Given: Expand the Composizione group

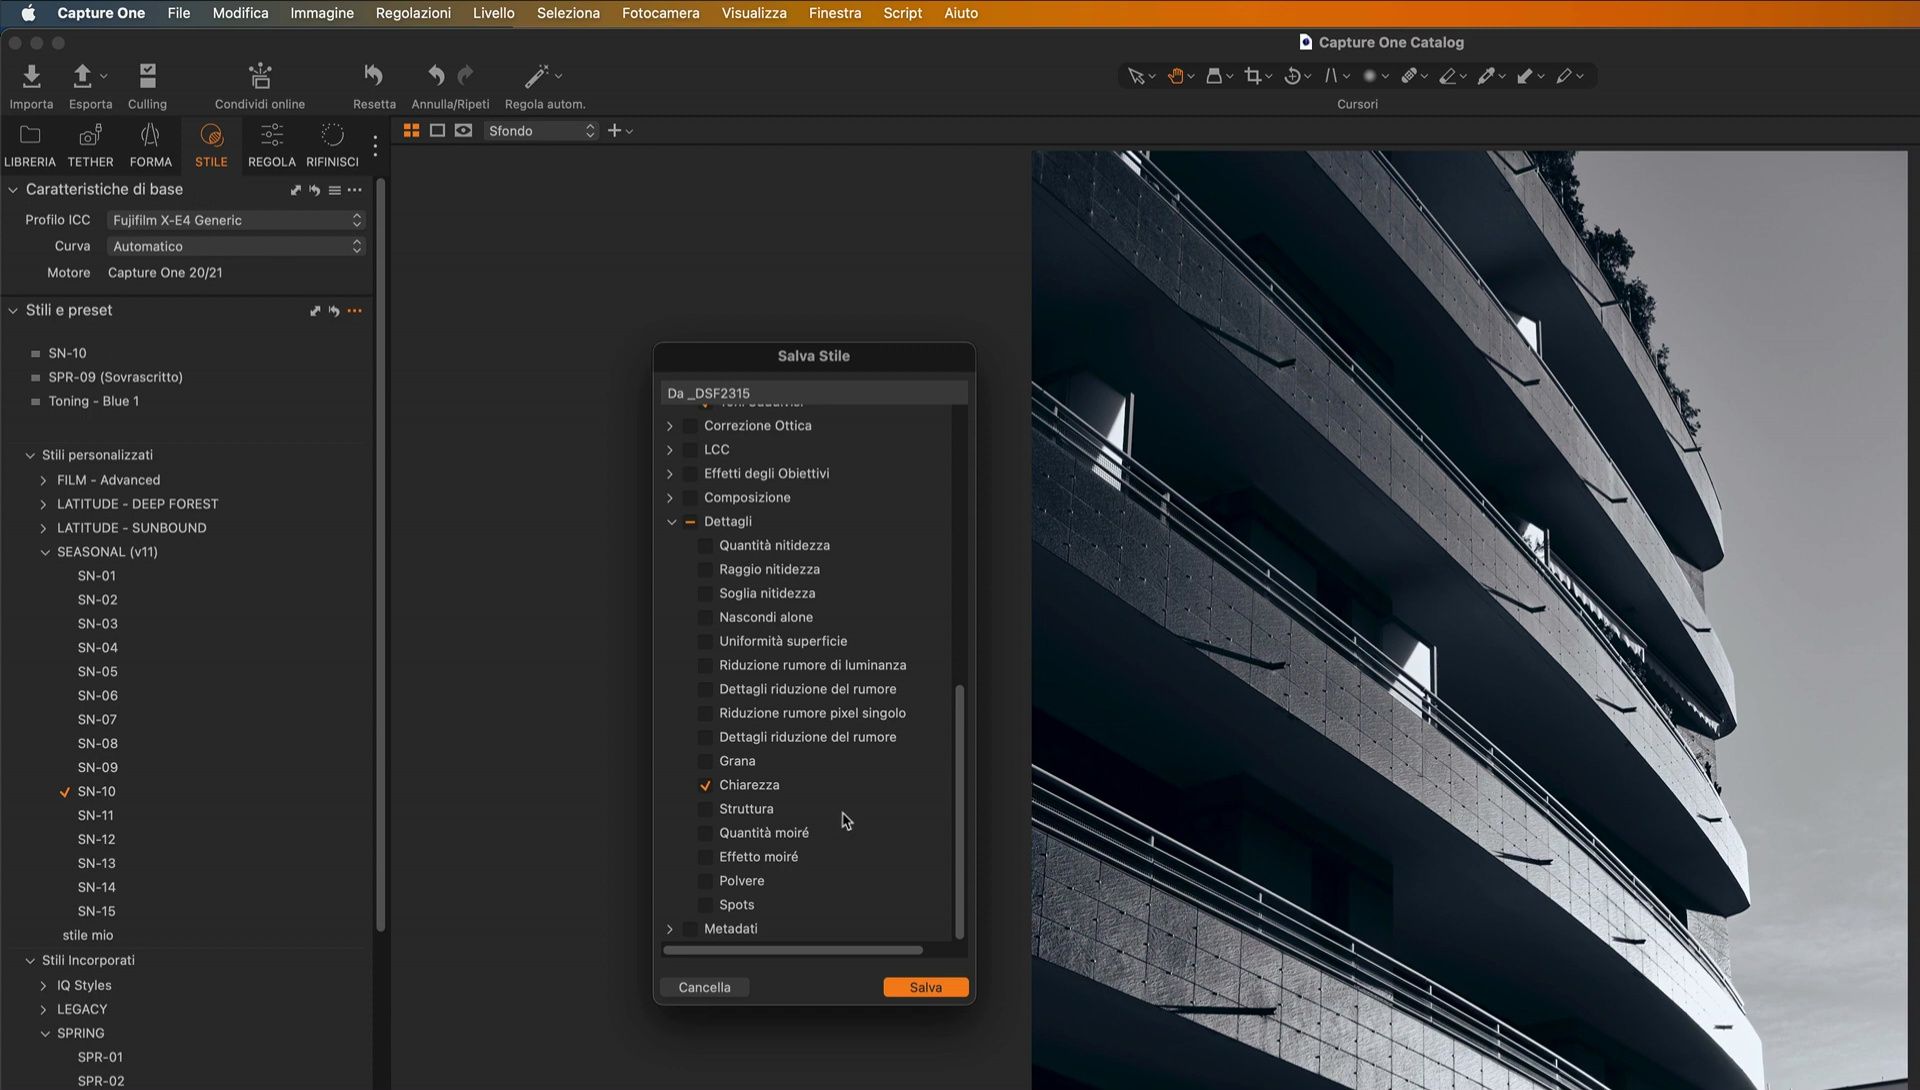Looking at the screenshot, I should (671, 497).
